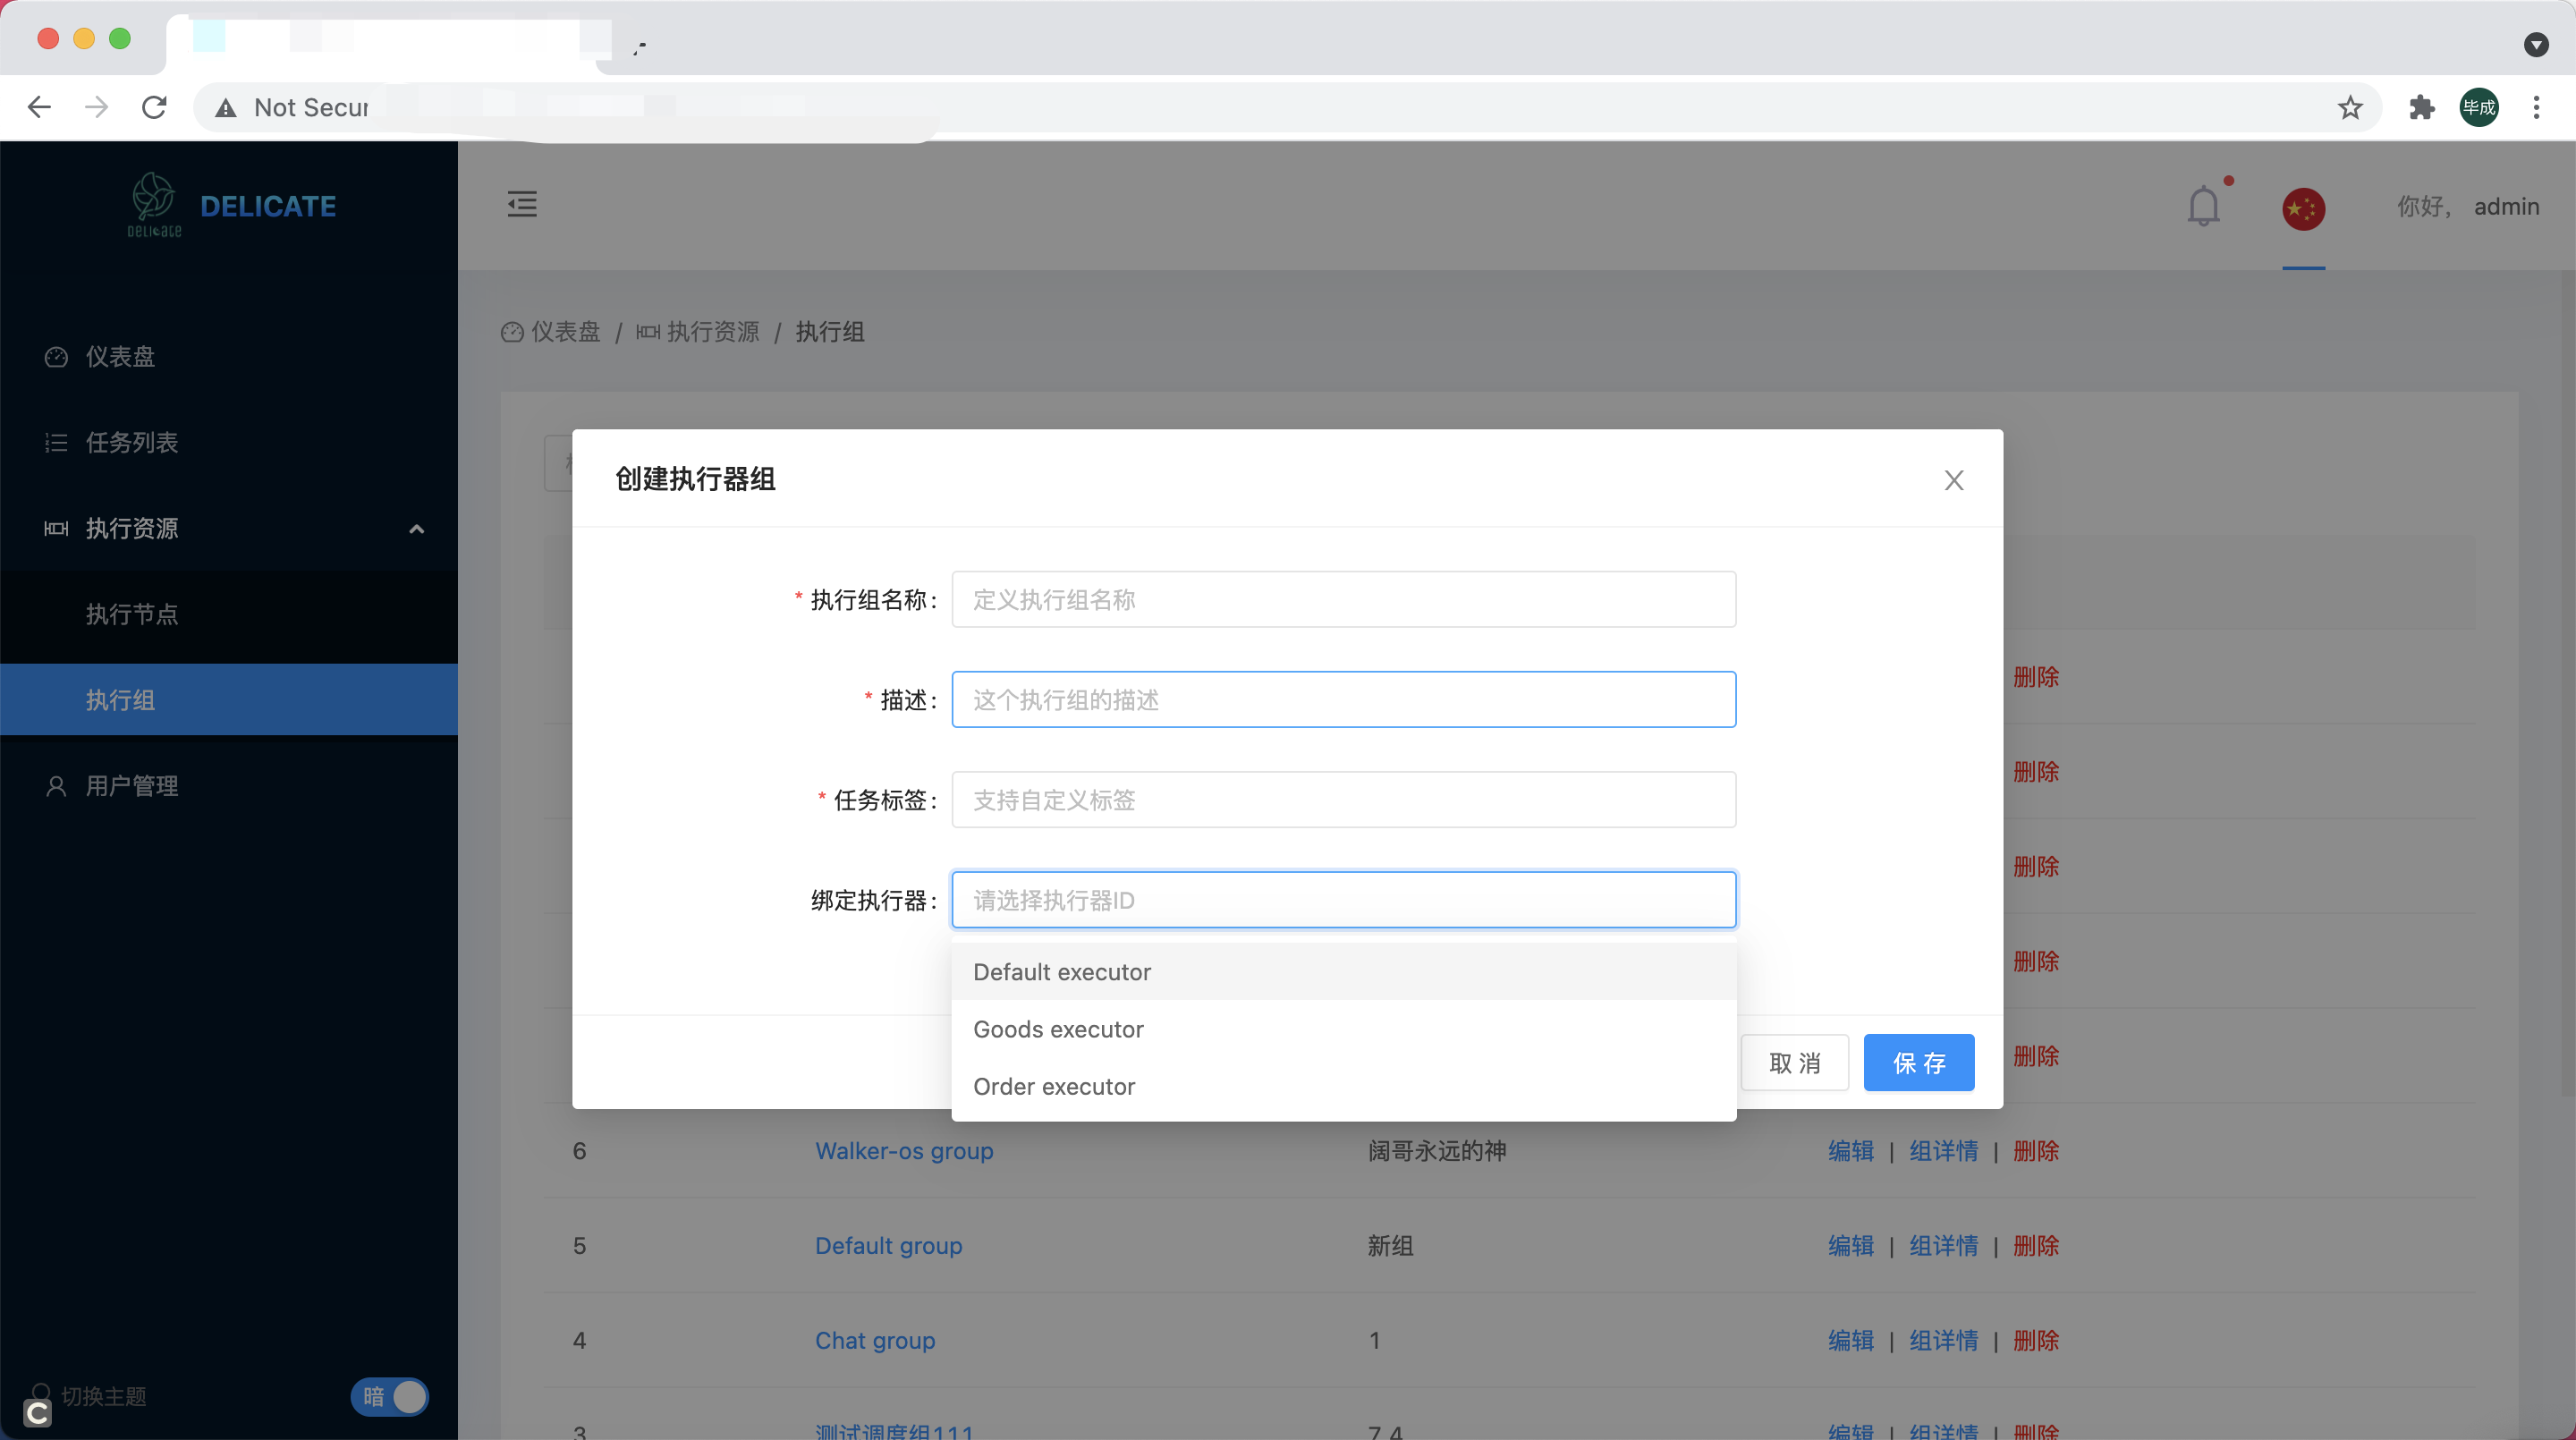Open 用户管理 sidebar item

[131, 786]
